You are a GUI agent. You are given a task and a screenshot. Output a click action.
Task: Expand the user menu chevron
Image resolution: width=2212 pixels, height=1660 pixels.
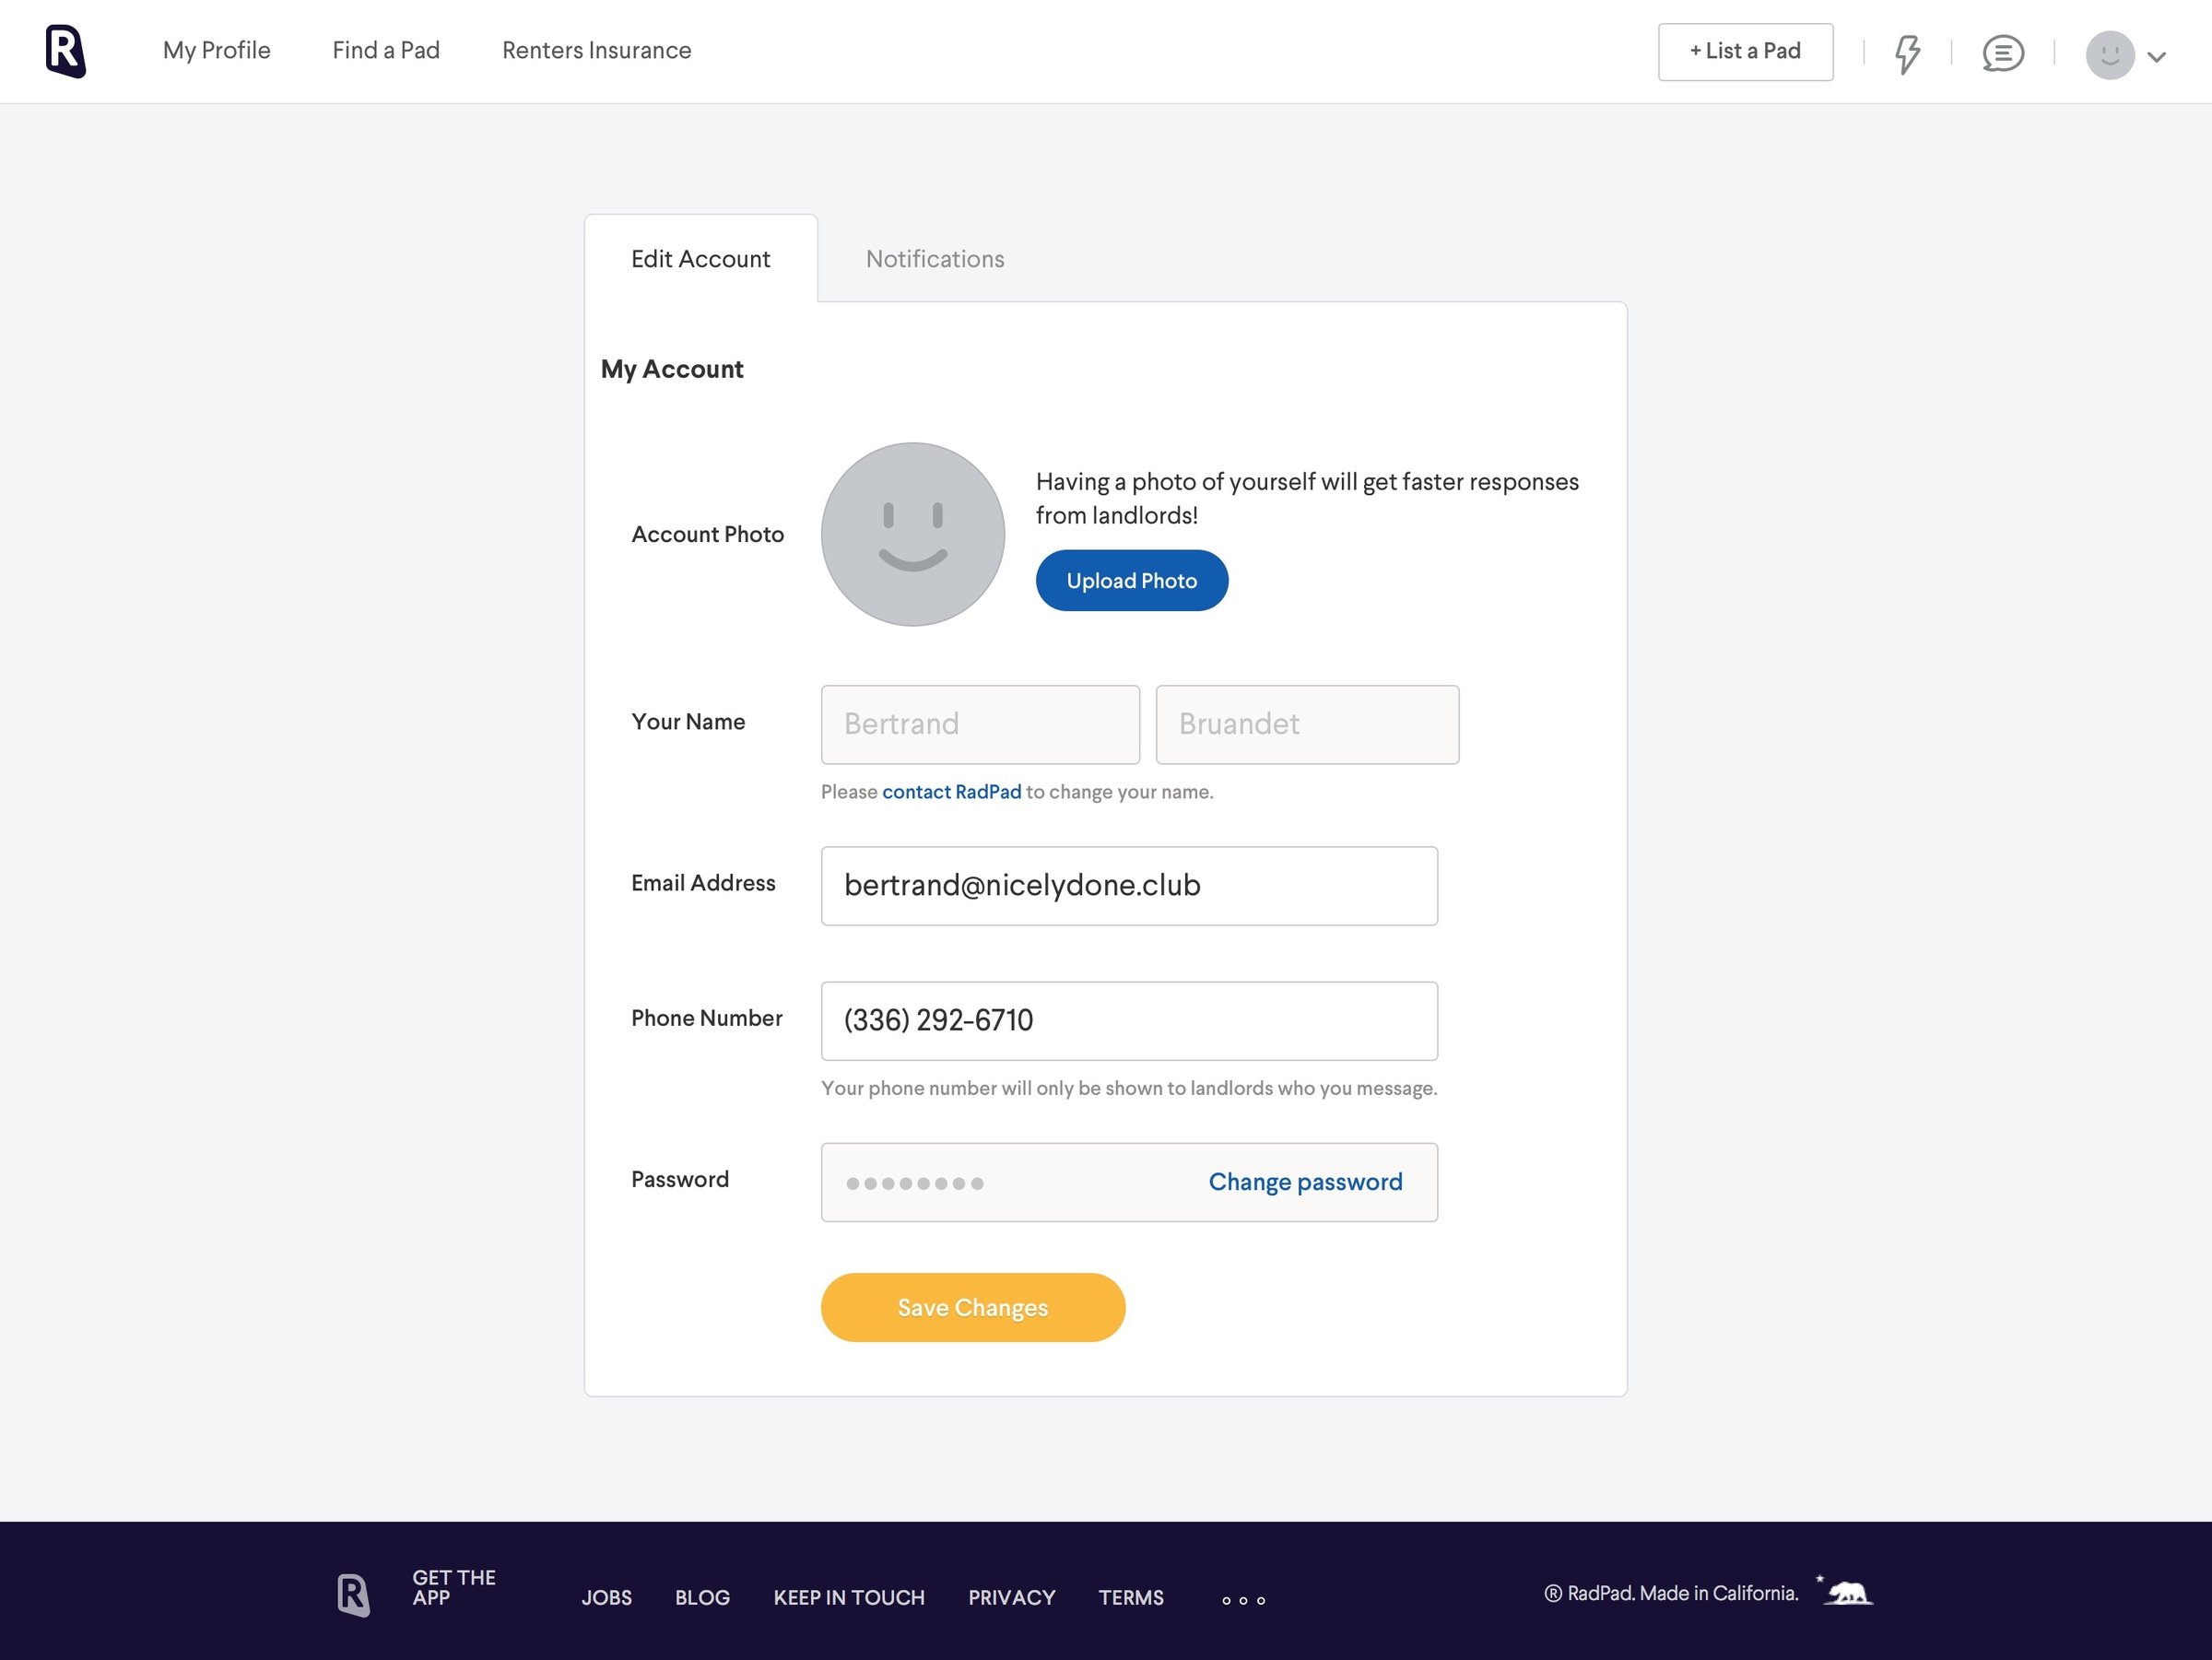(2157, 57)
